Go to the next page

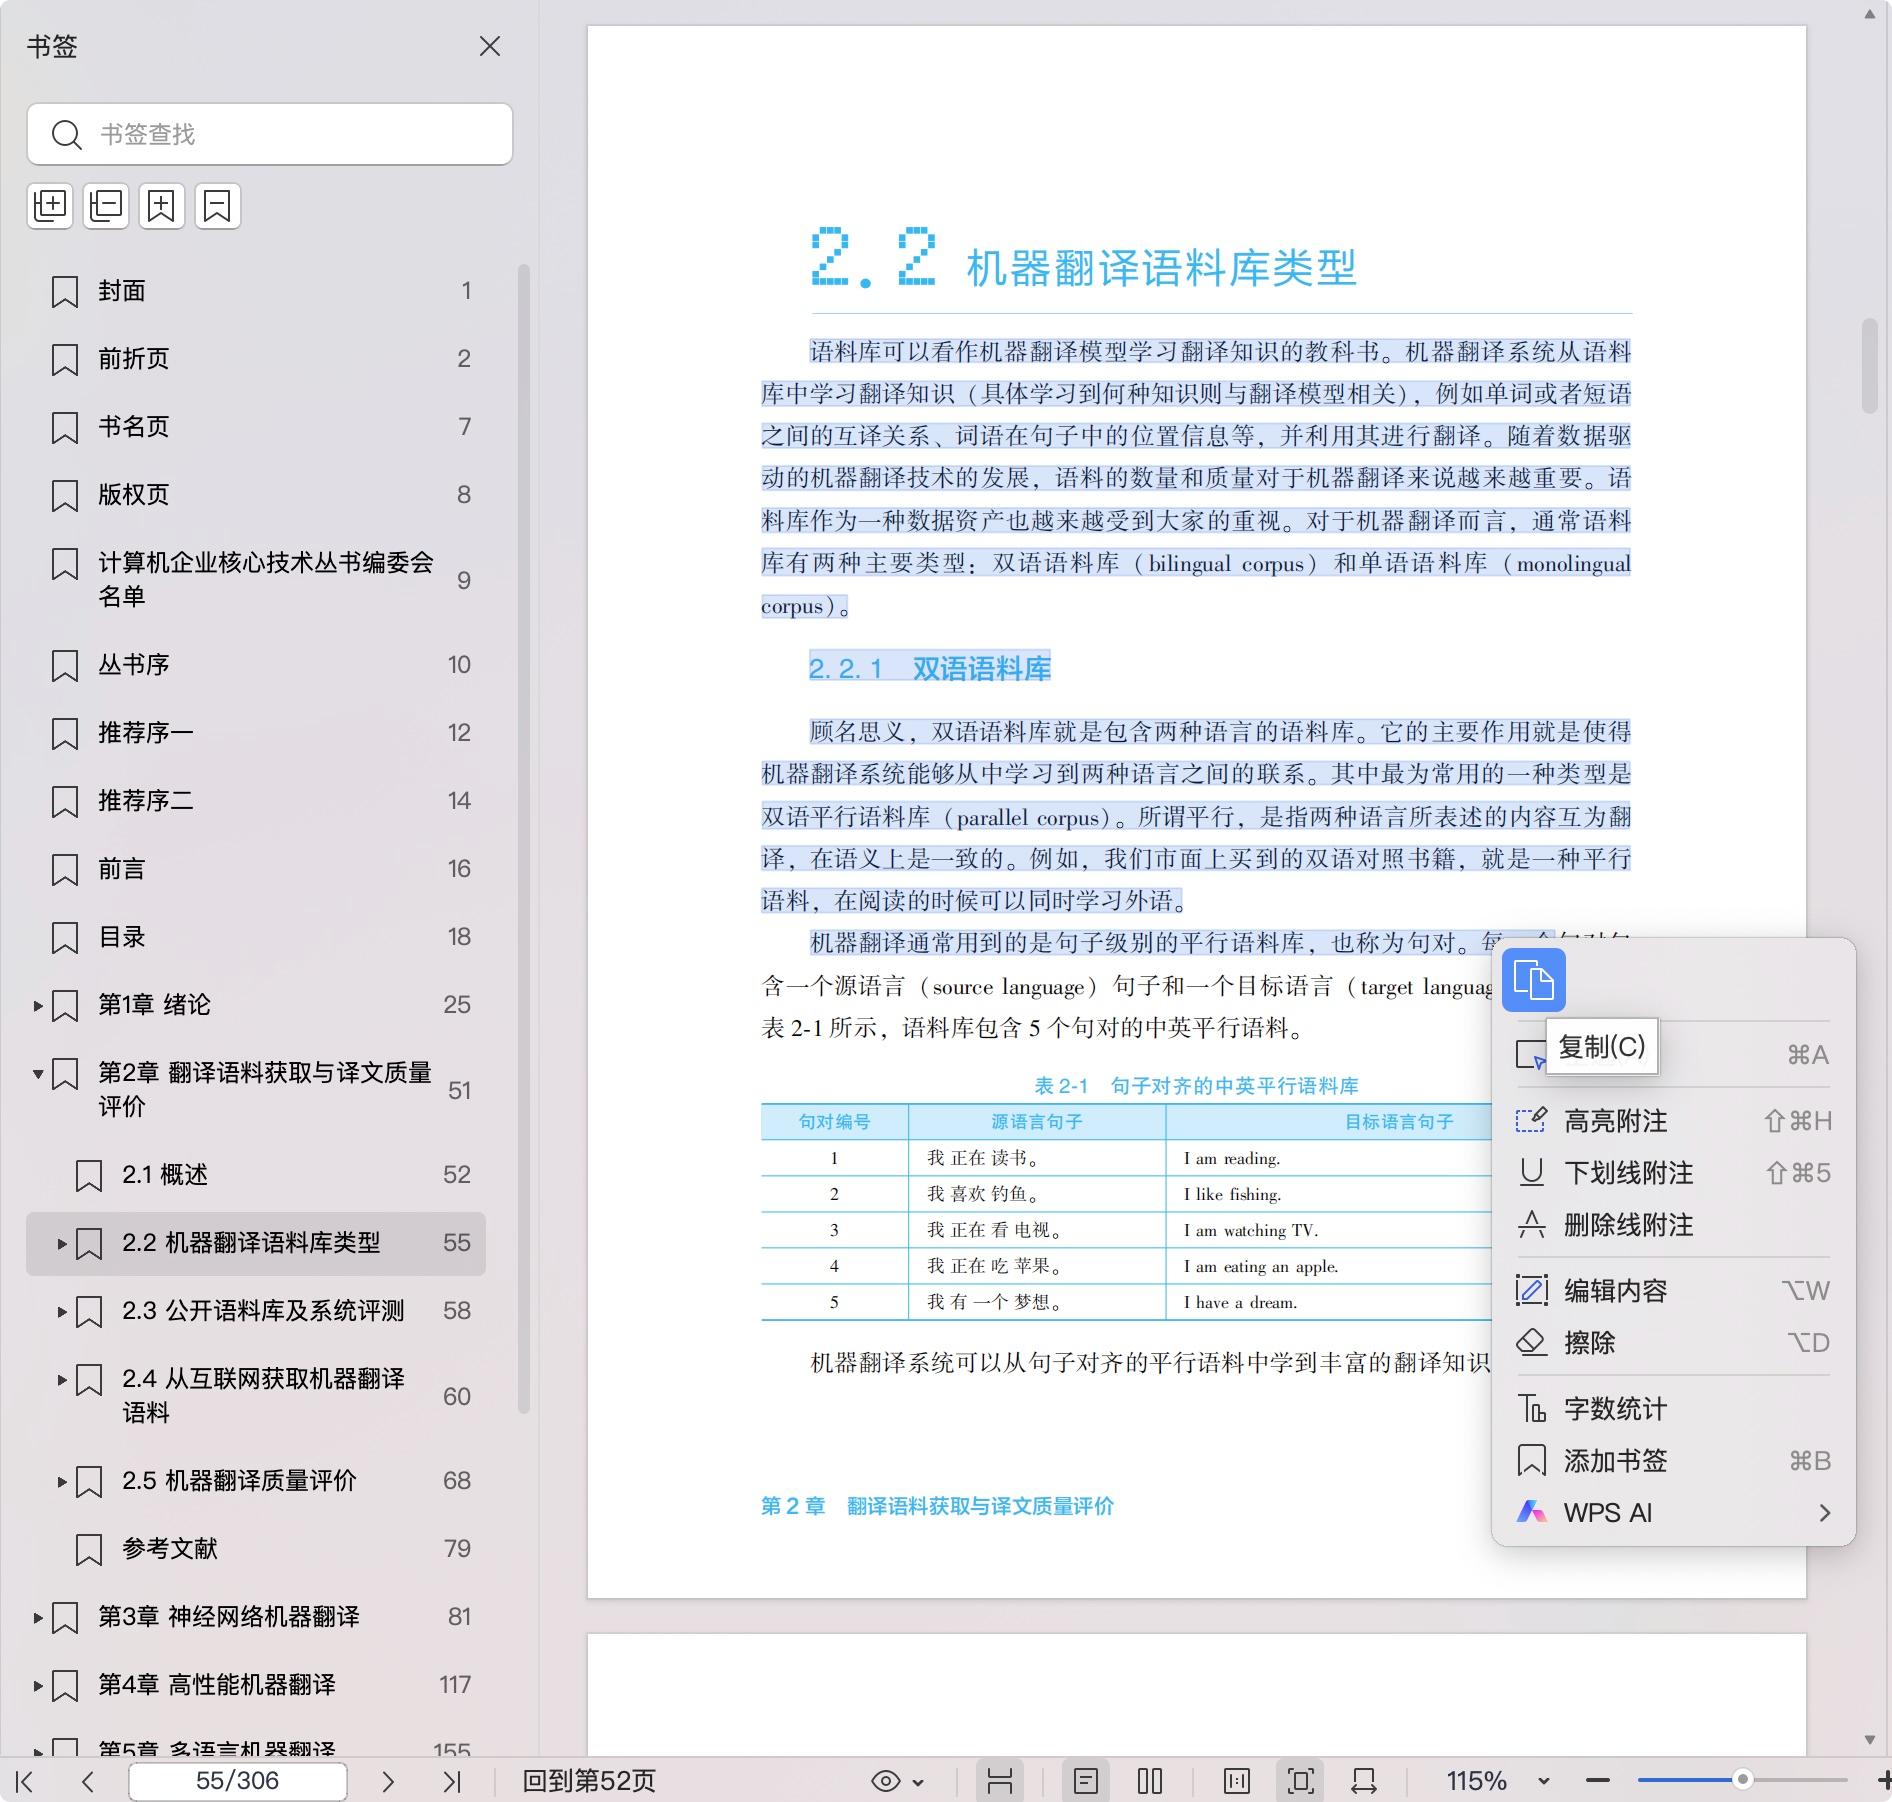coord(388,1780)
